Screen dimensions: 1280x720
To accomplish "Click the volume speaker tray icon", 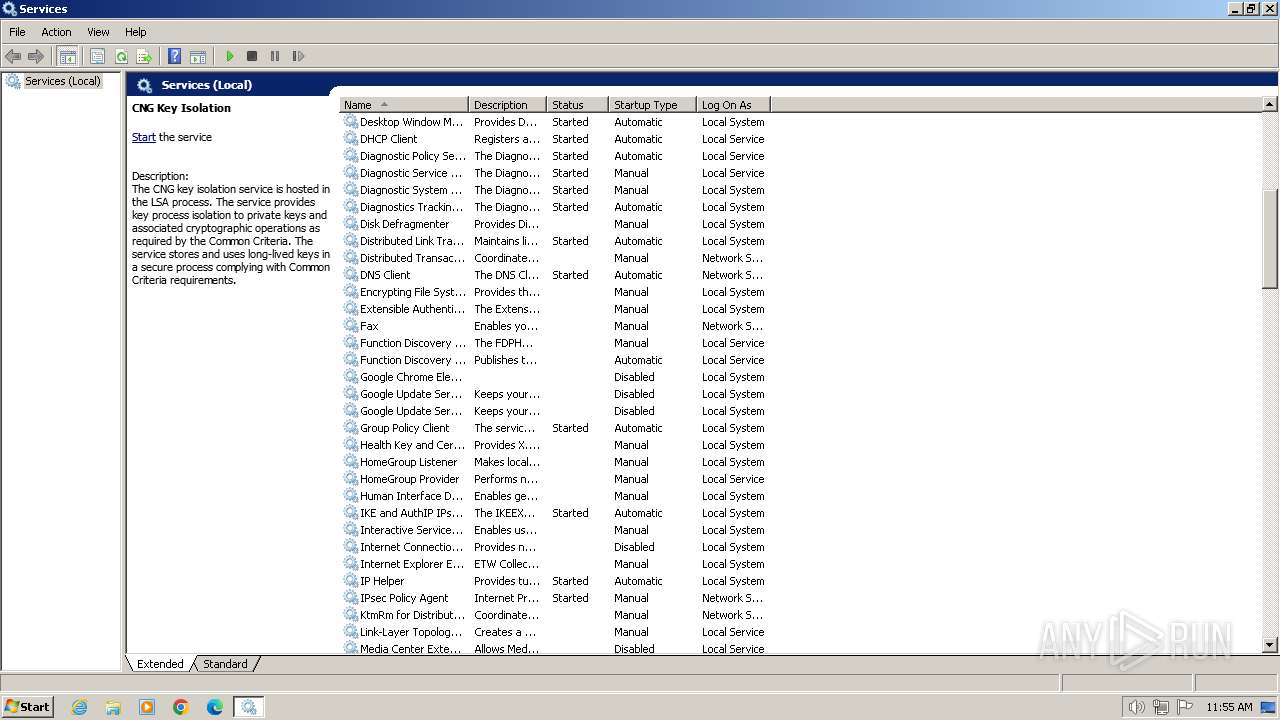I will click(x=1136, y=707).
